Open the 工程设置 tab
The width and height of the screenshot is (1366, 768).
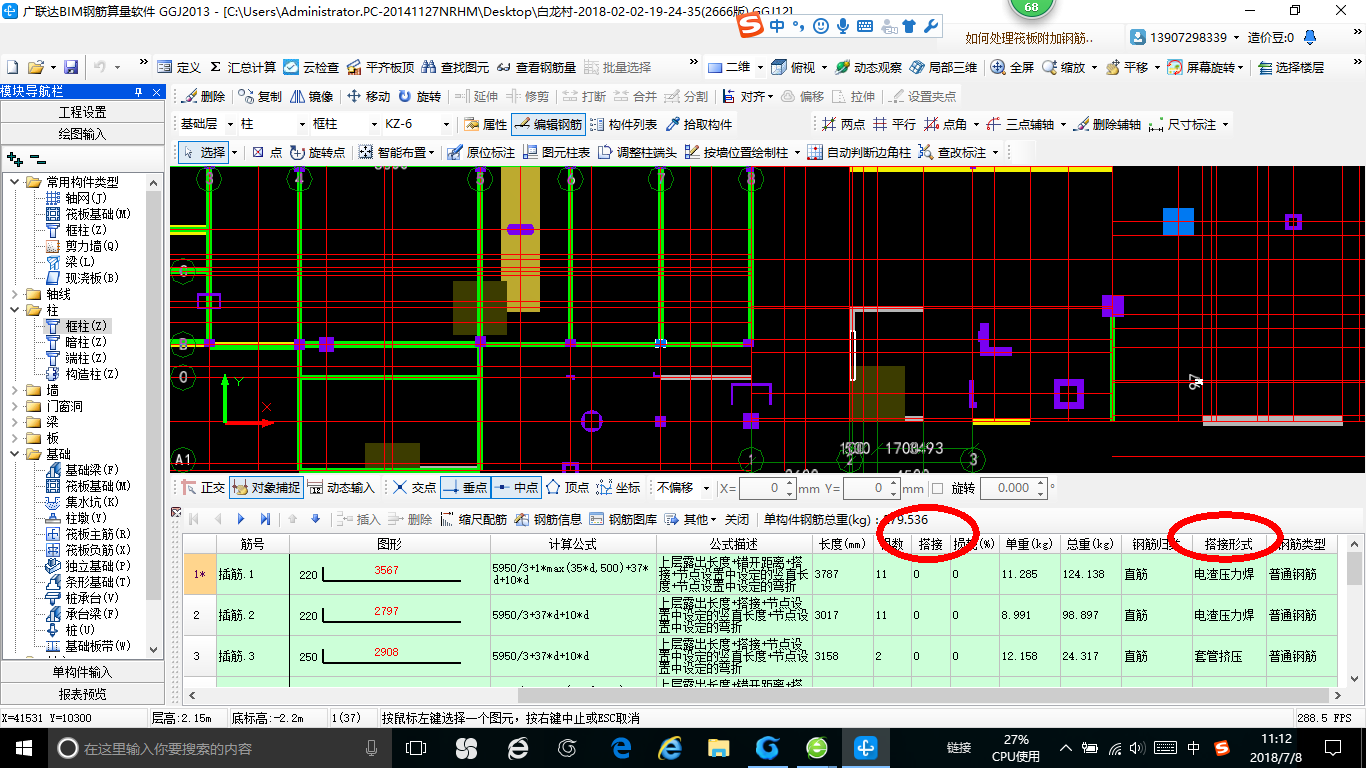click(x=82, y=112)
